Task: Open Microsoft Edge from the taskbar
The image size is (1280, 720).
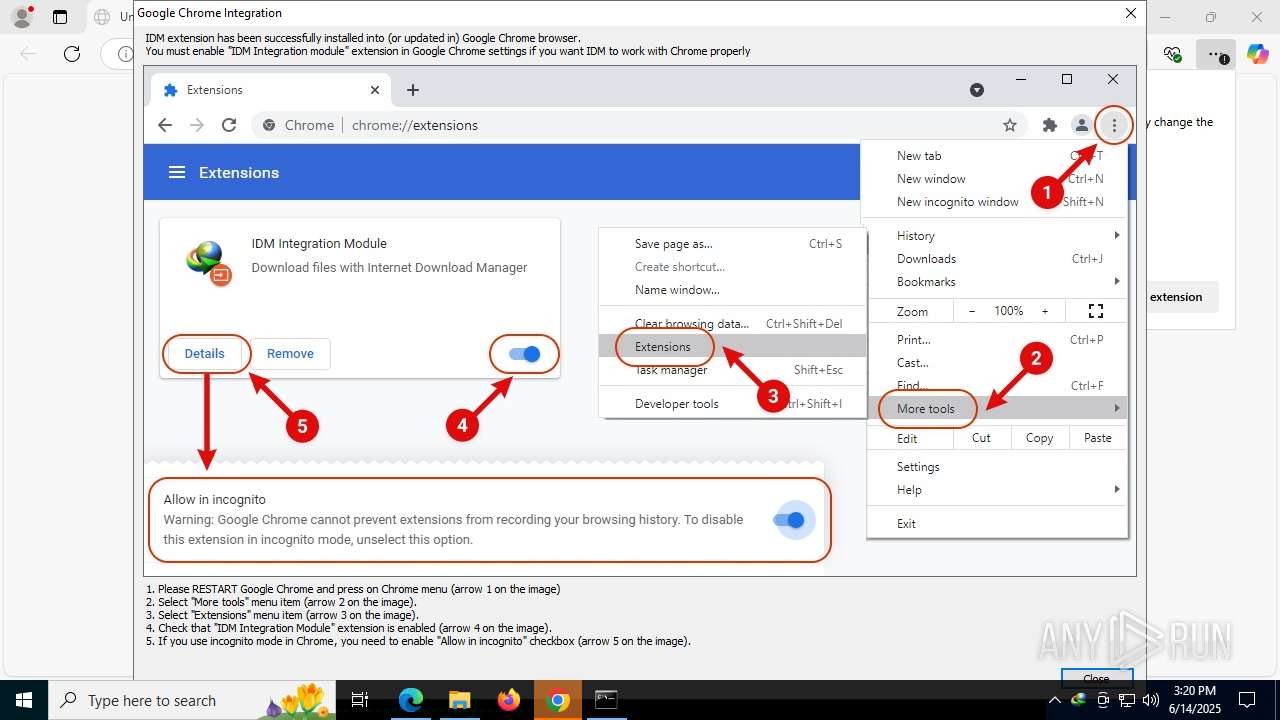Action: [411, 700]
